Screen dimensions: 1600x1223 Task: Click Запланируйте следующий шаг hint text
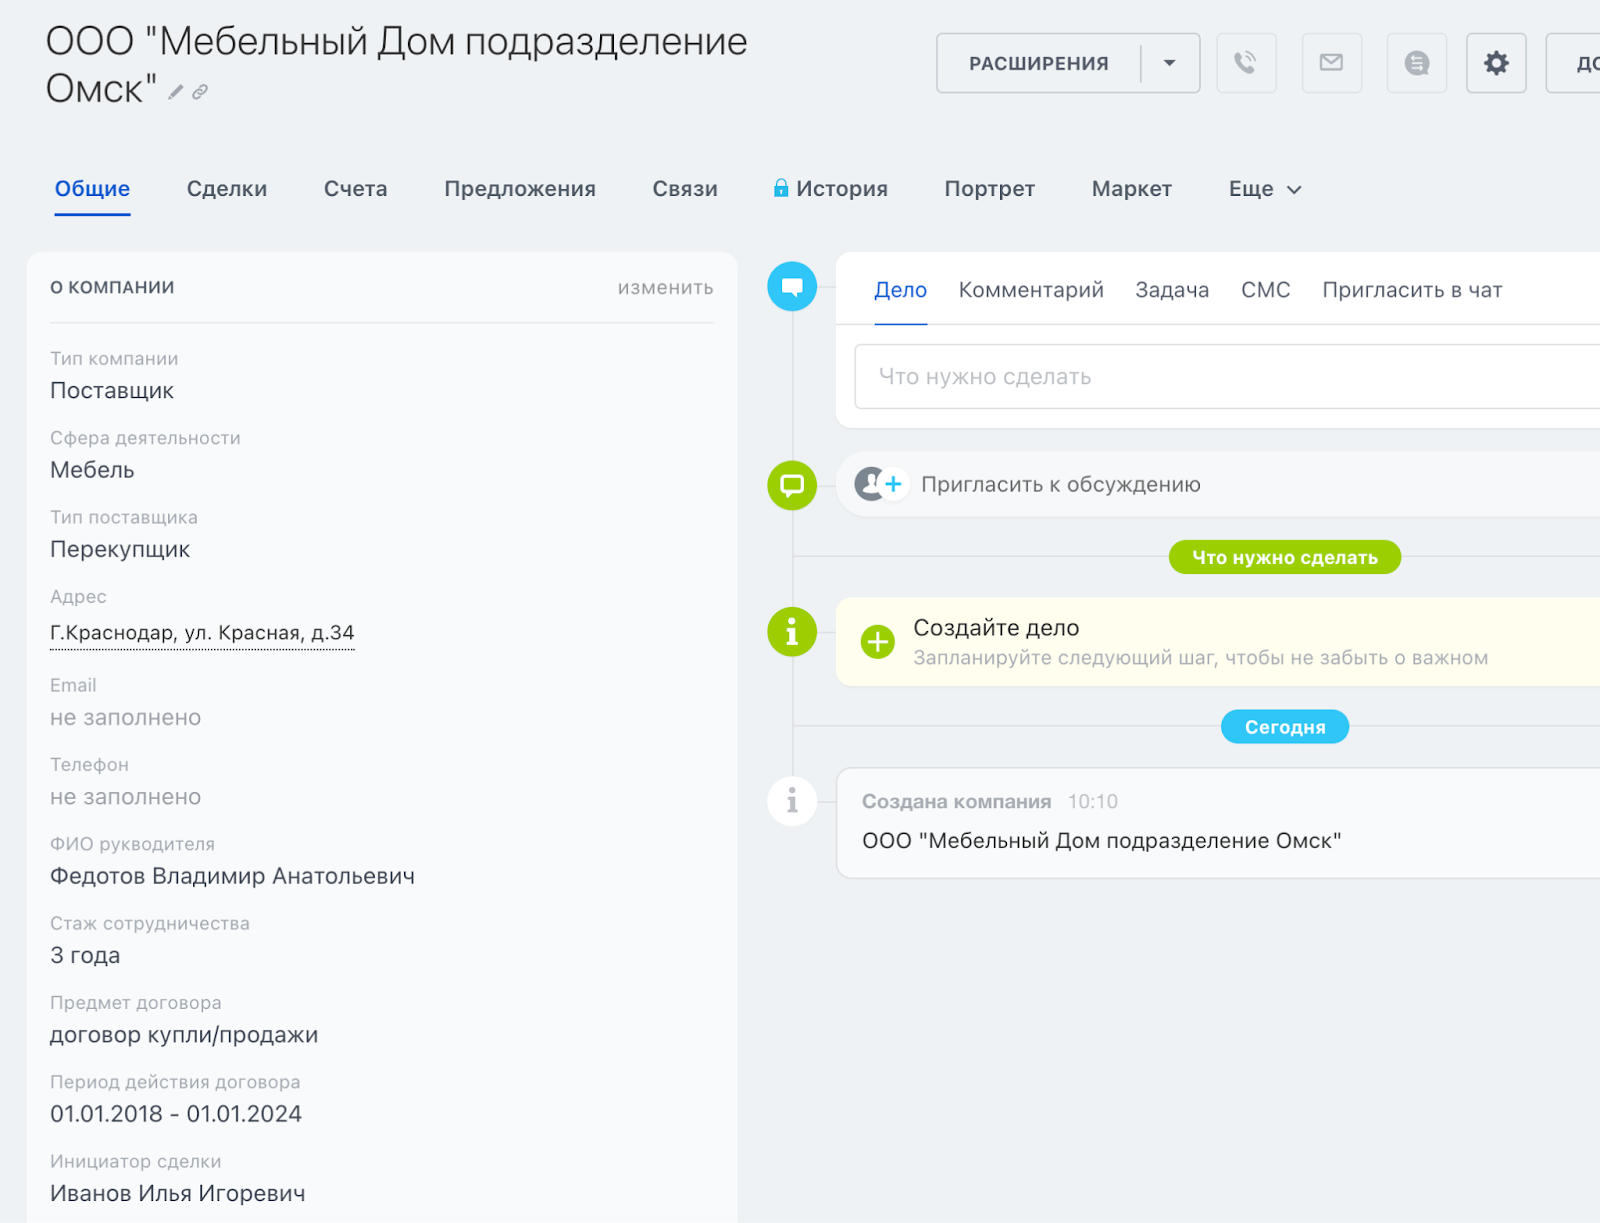1200,658
